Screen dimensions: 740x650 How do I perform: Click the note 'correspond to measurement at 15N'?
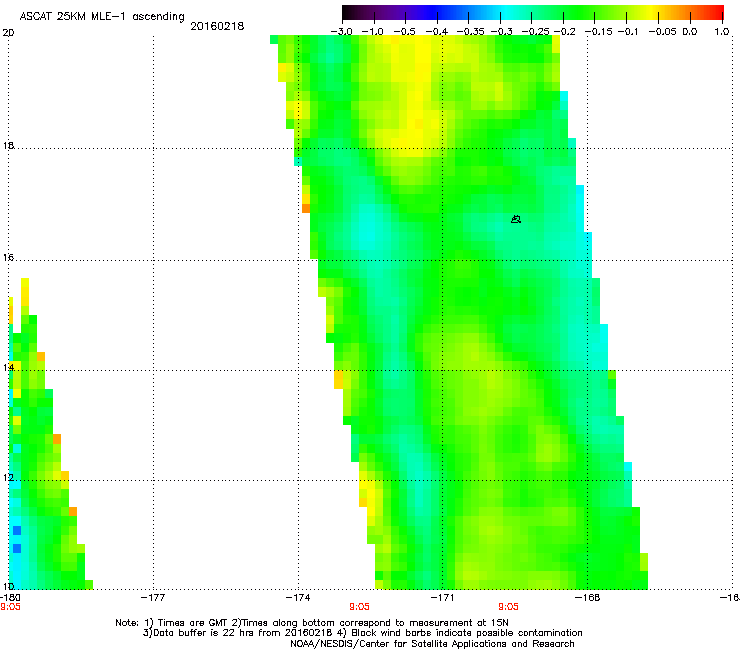coord(424,623)
